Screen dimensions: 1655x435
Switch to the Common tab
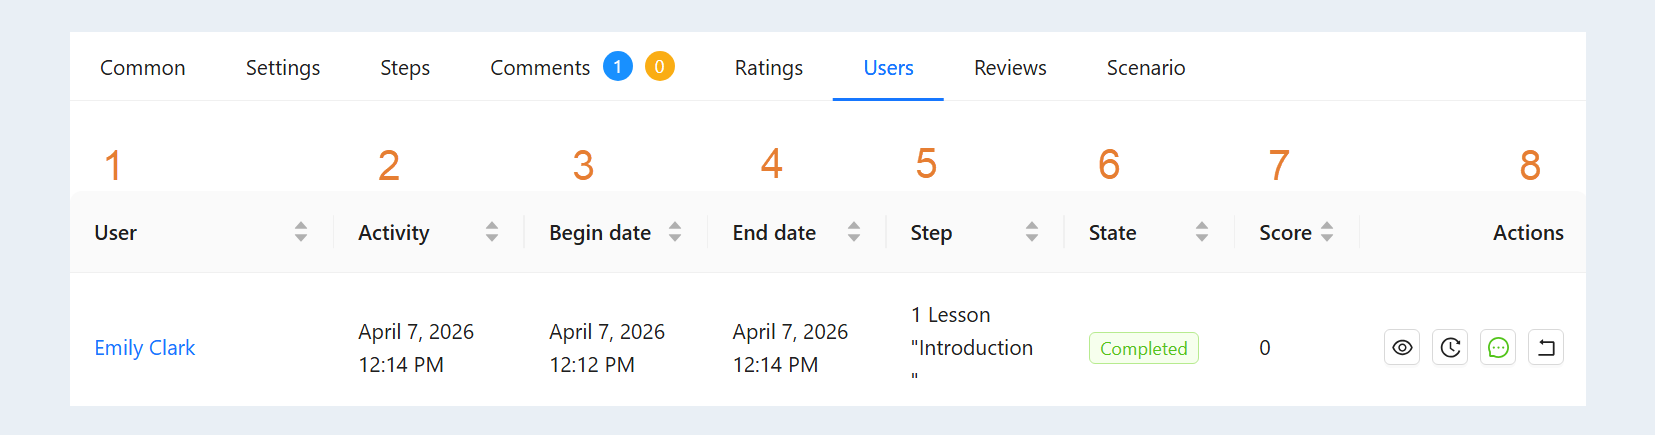click(x=143, y=68)
